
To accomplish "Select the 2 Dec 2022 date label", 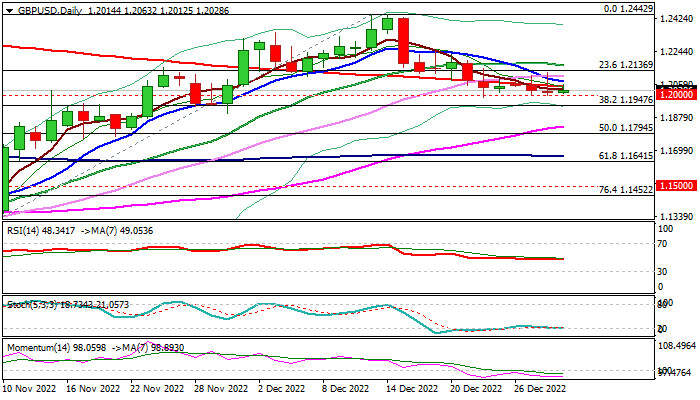I will [282, 388].
